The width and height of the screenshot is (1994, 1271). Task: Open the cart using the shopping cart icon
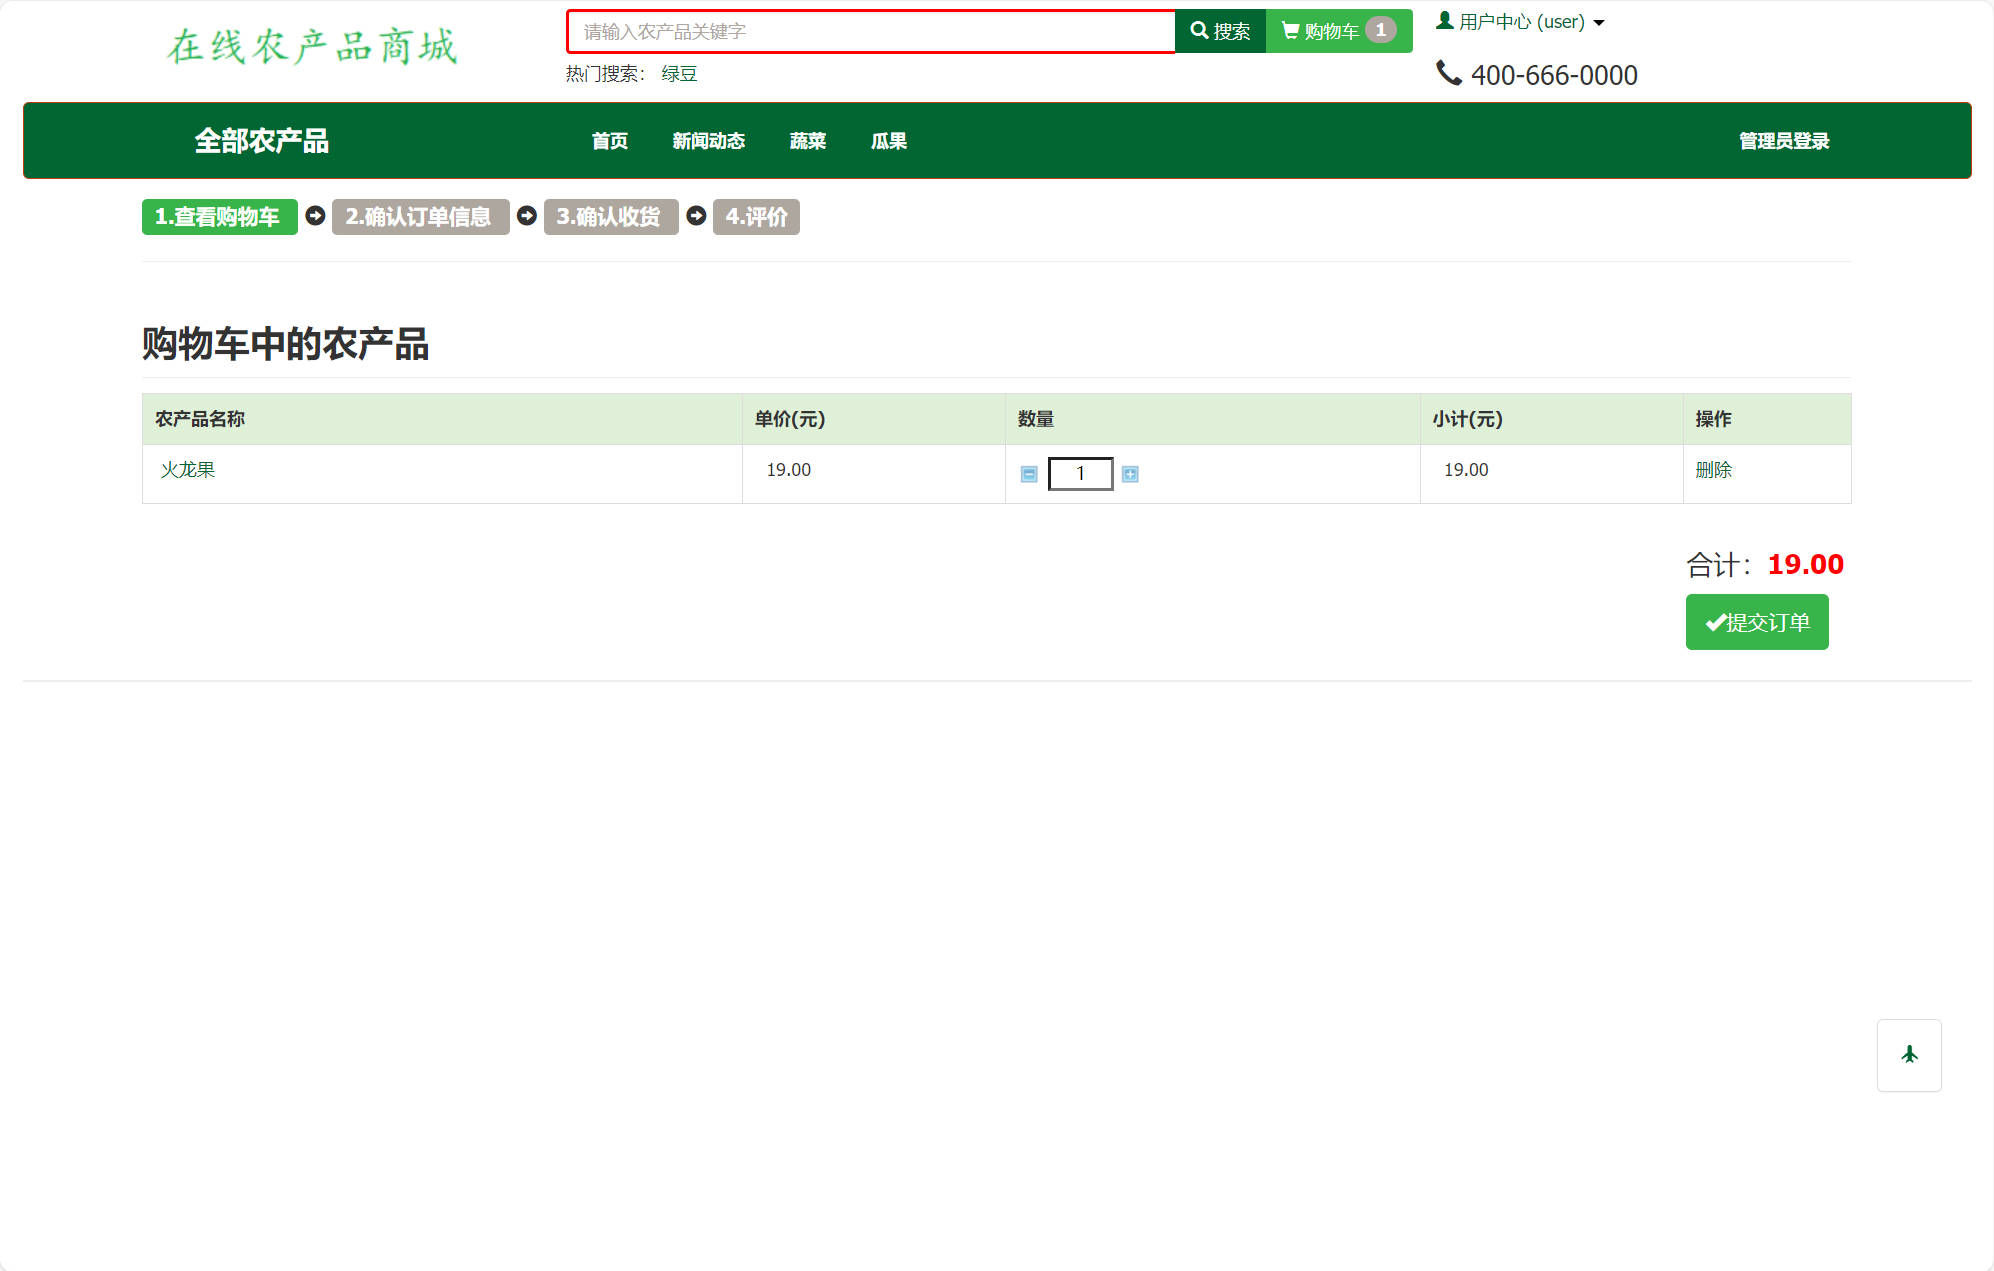tap(1290, 31)
